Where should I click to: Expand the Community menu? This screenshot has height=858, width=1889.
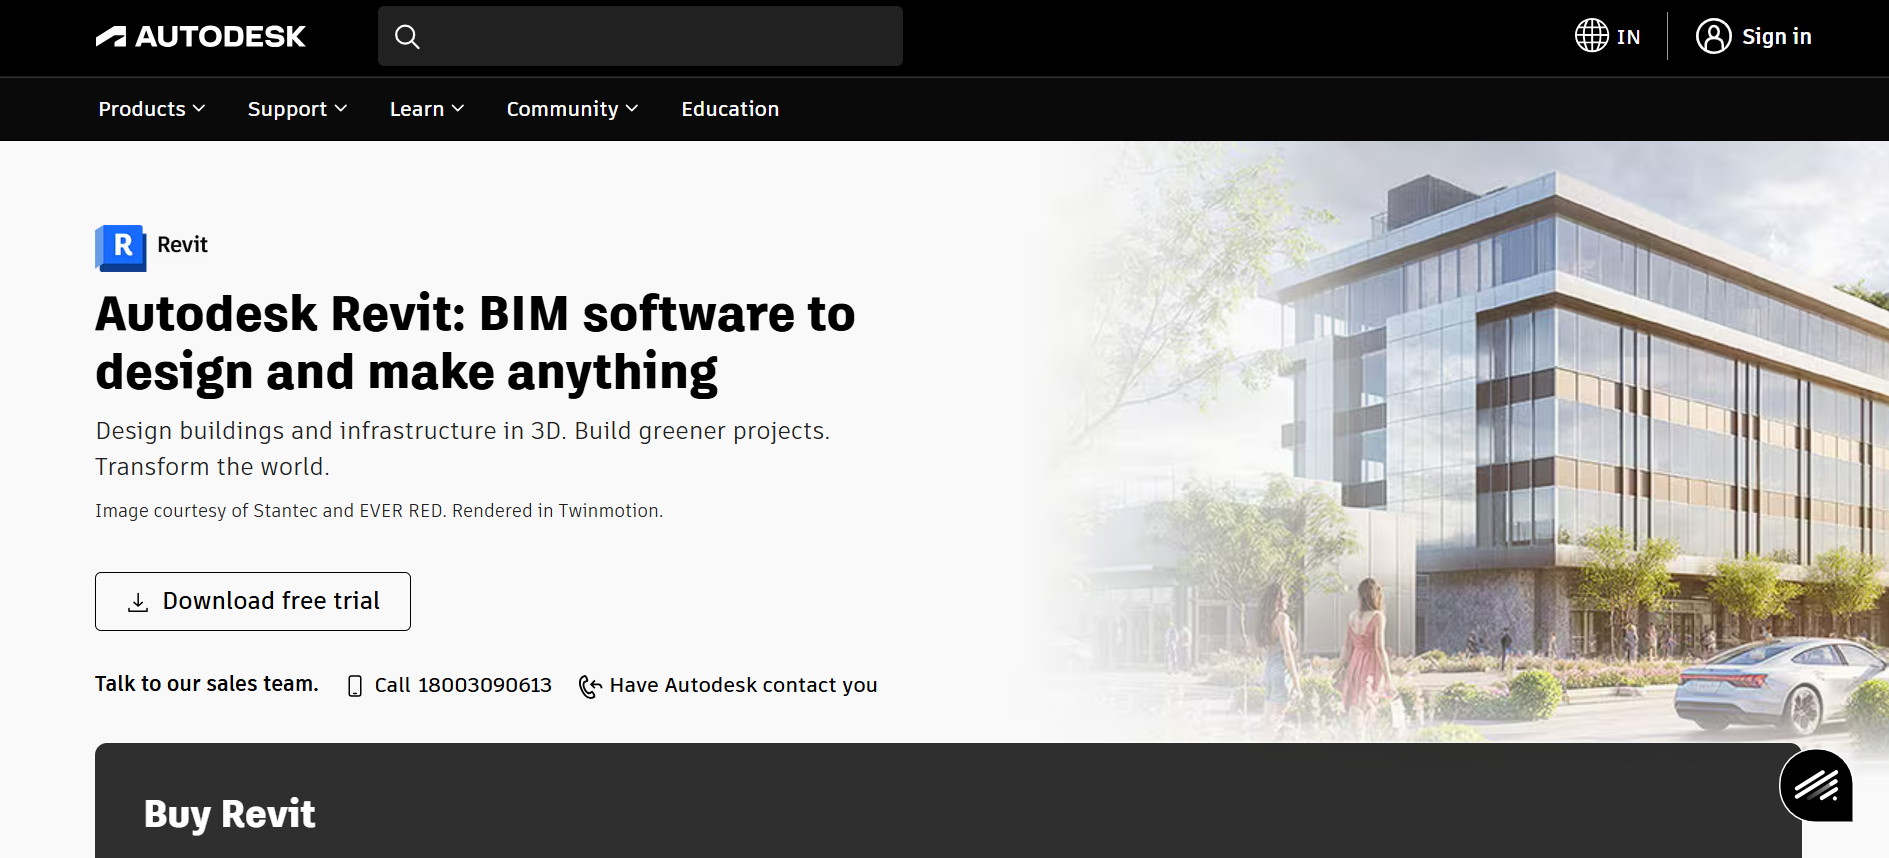pyautogui.click(x=572, y=109)
